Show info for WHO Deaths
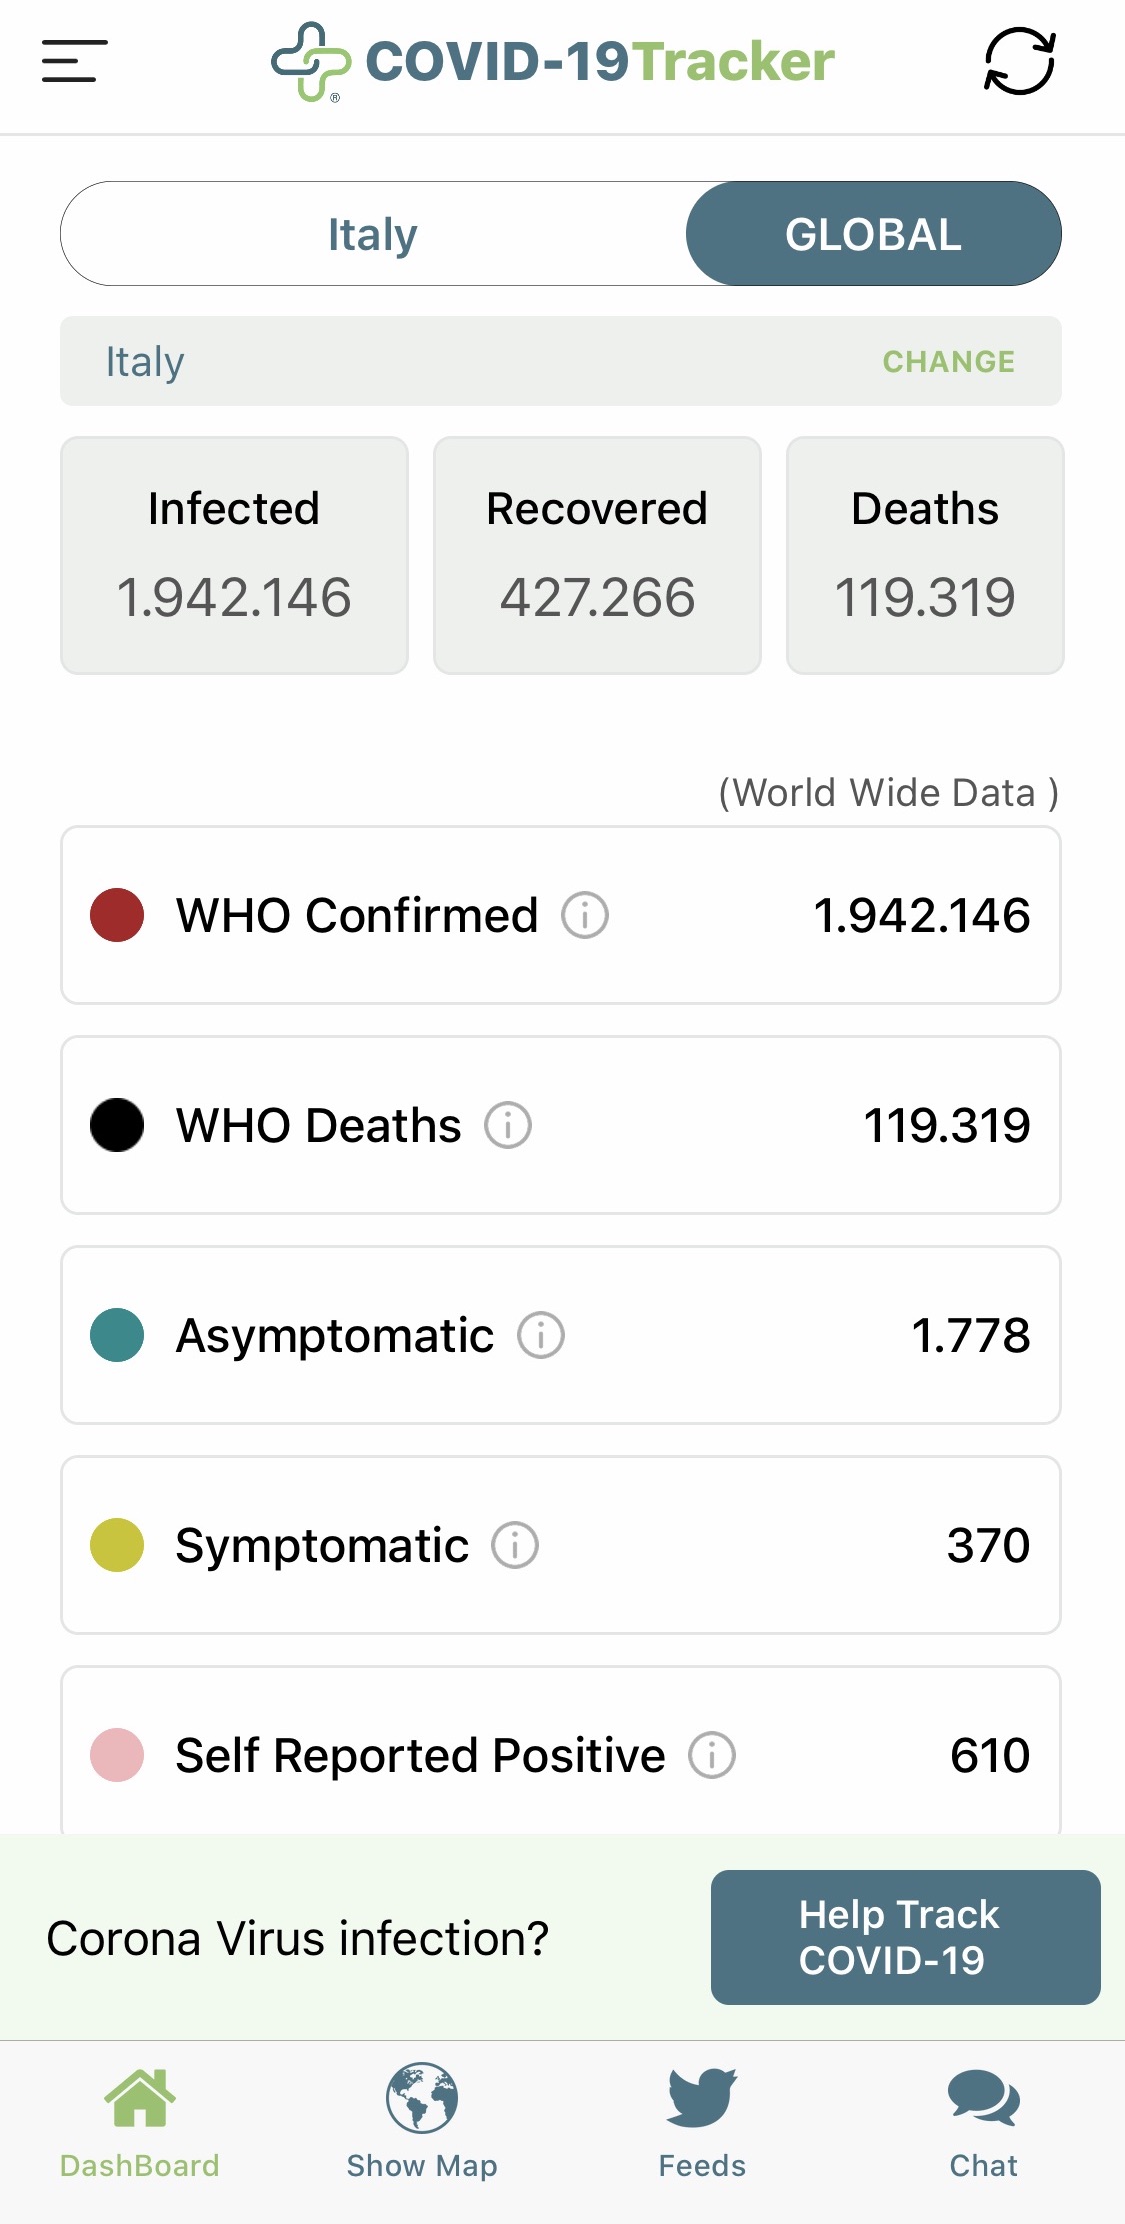Image resolution: width=1125 pixels, height=2224 pixels. 508,1125
